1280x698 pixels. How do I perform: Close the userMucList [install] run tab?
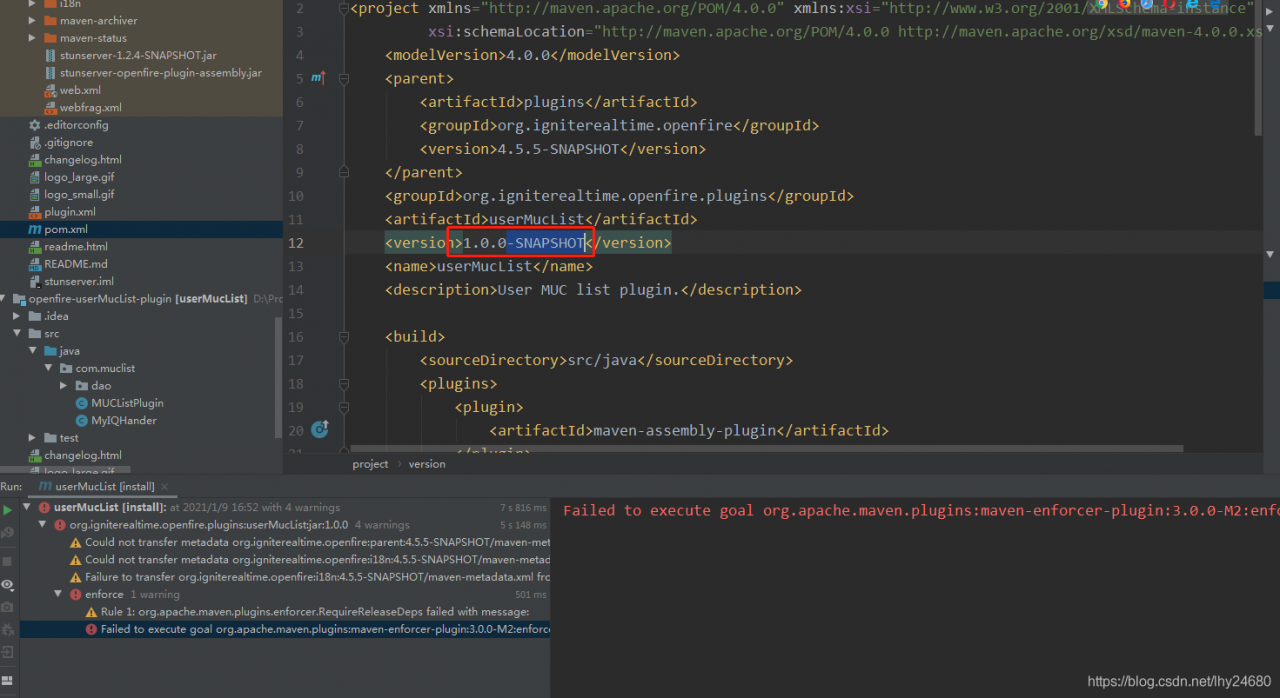(x=164, y=487)
